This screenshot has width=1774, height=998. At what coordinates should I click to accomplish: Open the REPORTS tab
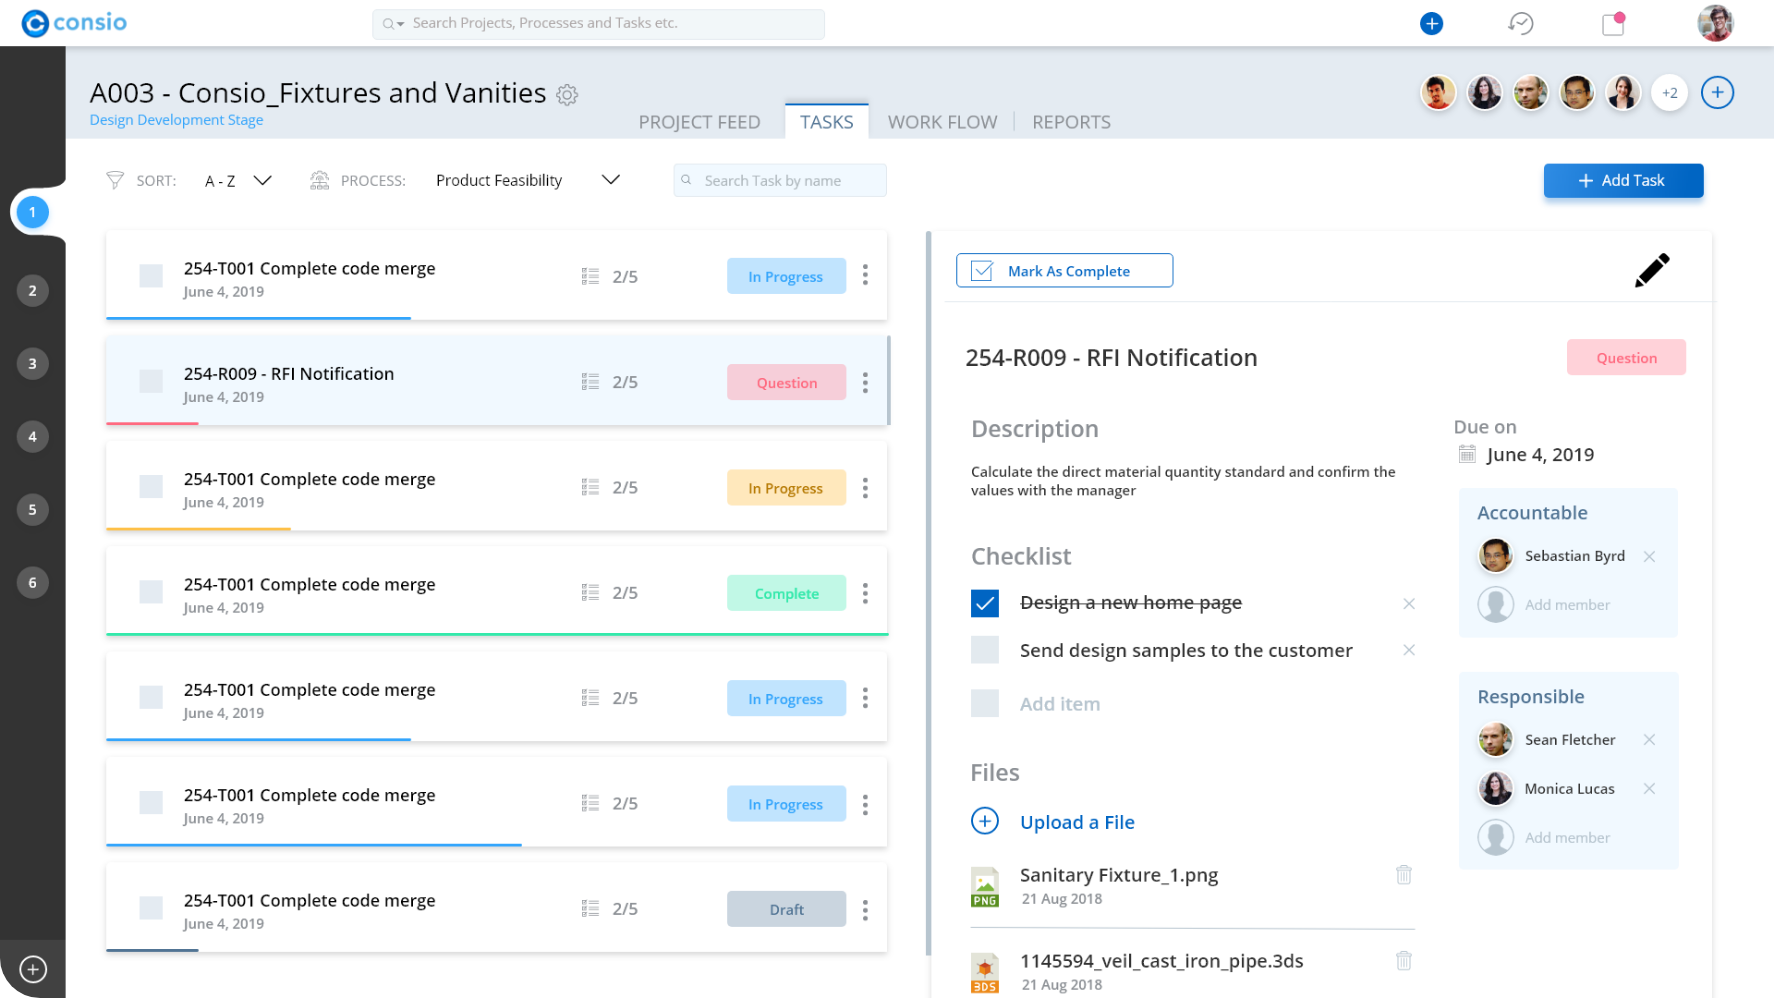(1071, 122)
